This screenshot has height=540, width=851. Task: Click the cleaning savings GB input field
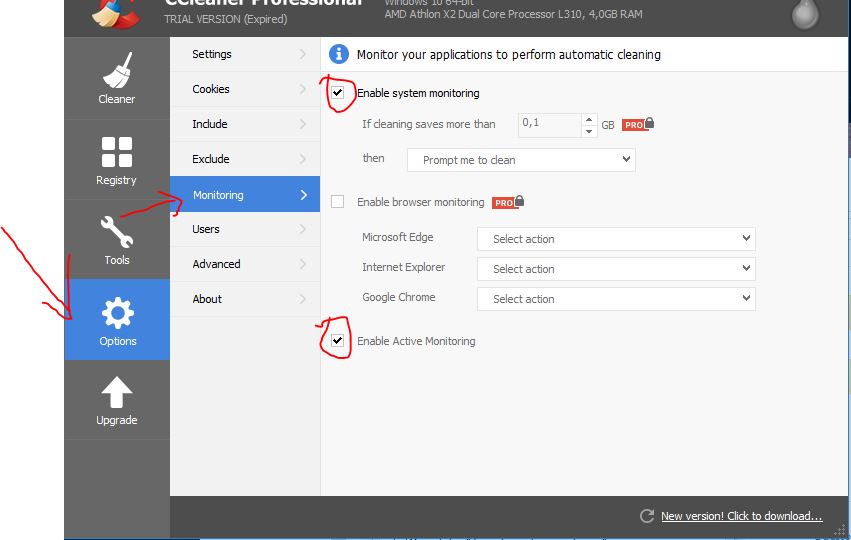coord(548,125)
